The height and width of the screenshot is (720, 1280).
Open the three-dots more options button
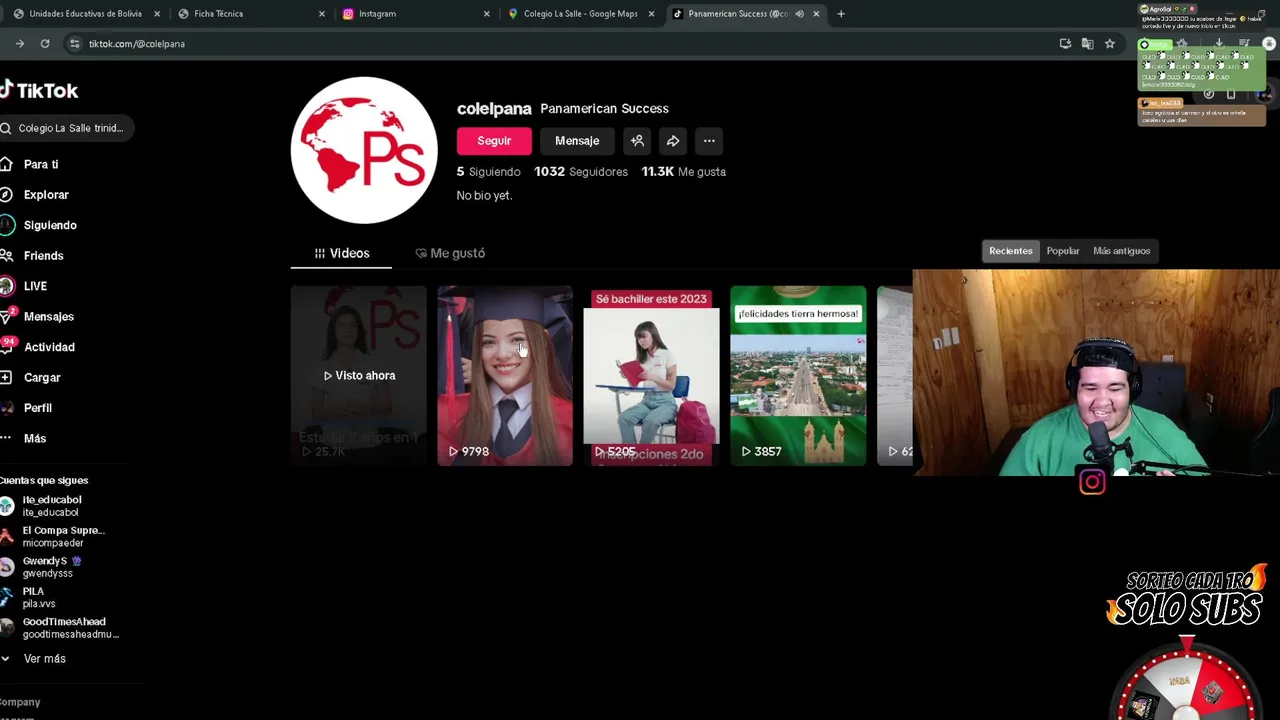709,141
